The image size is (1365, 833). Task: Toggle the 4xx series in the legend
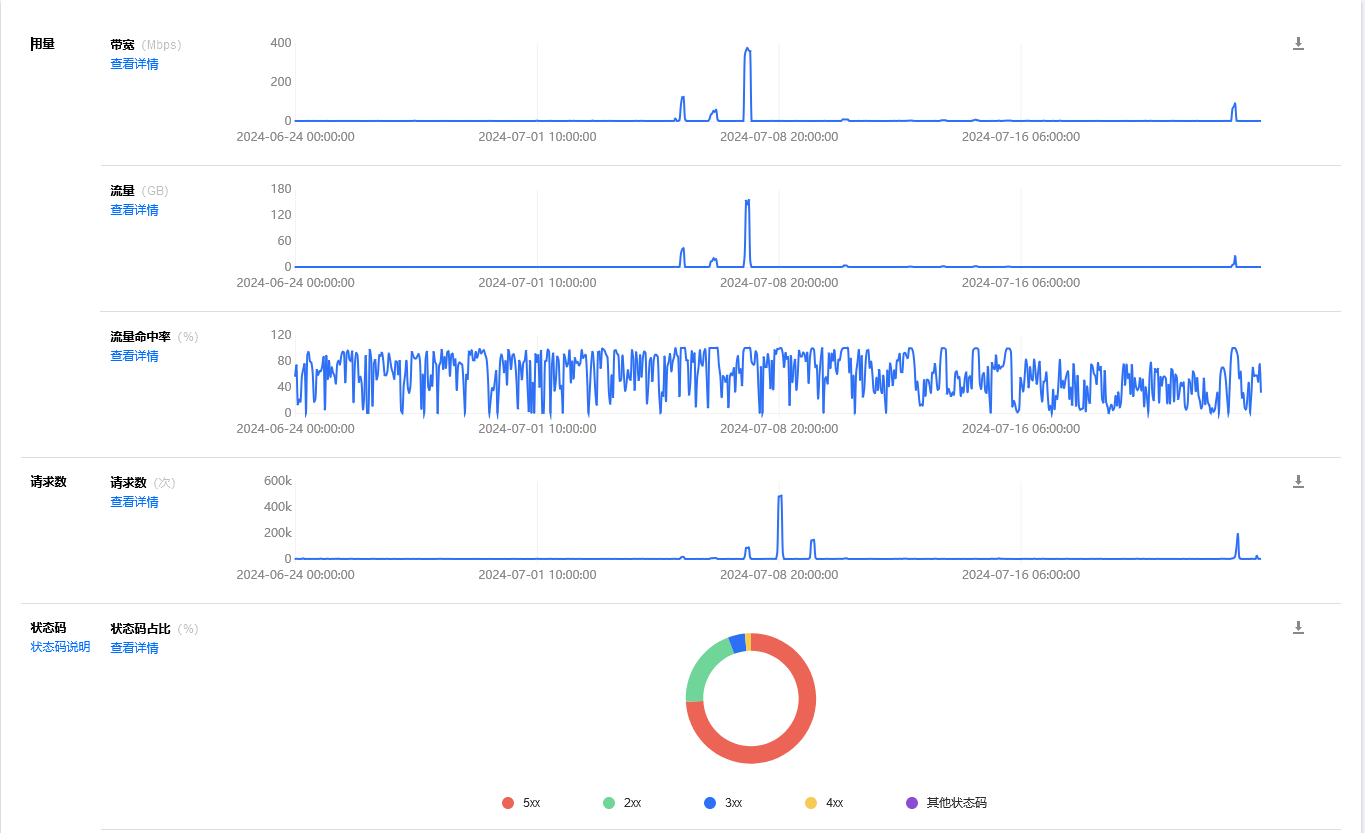coord(824,802)
